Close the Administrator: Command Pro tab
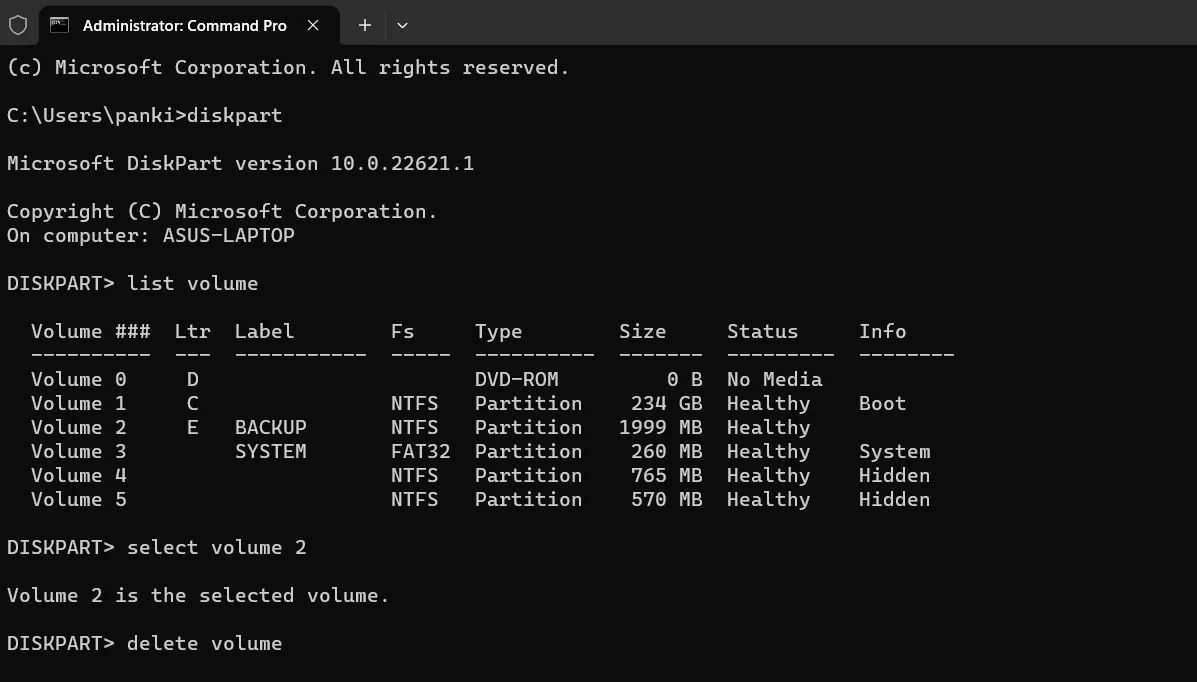This screenshot has width=1197, height=682. pyautogui.click(x=313, y=25)
